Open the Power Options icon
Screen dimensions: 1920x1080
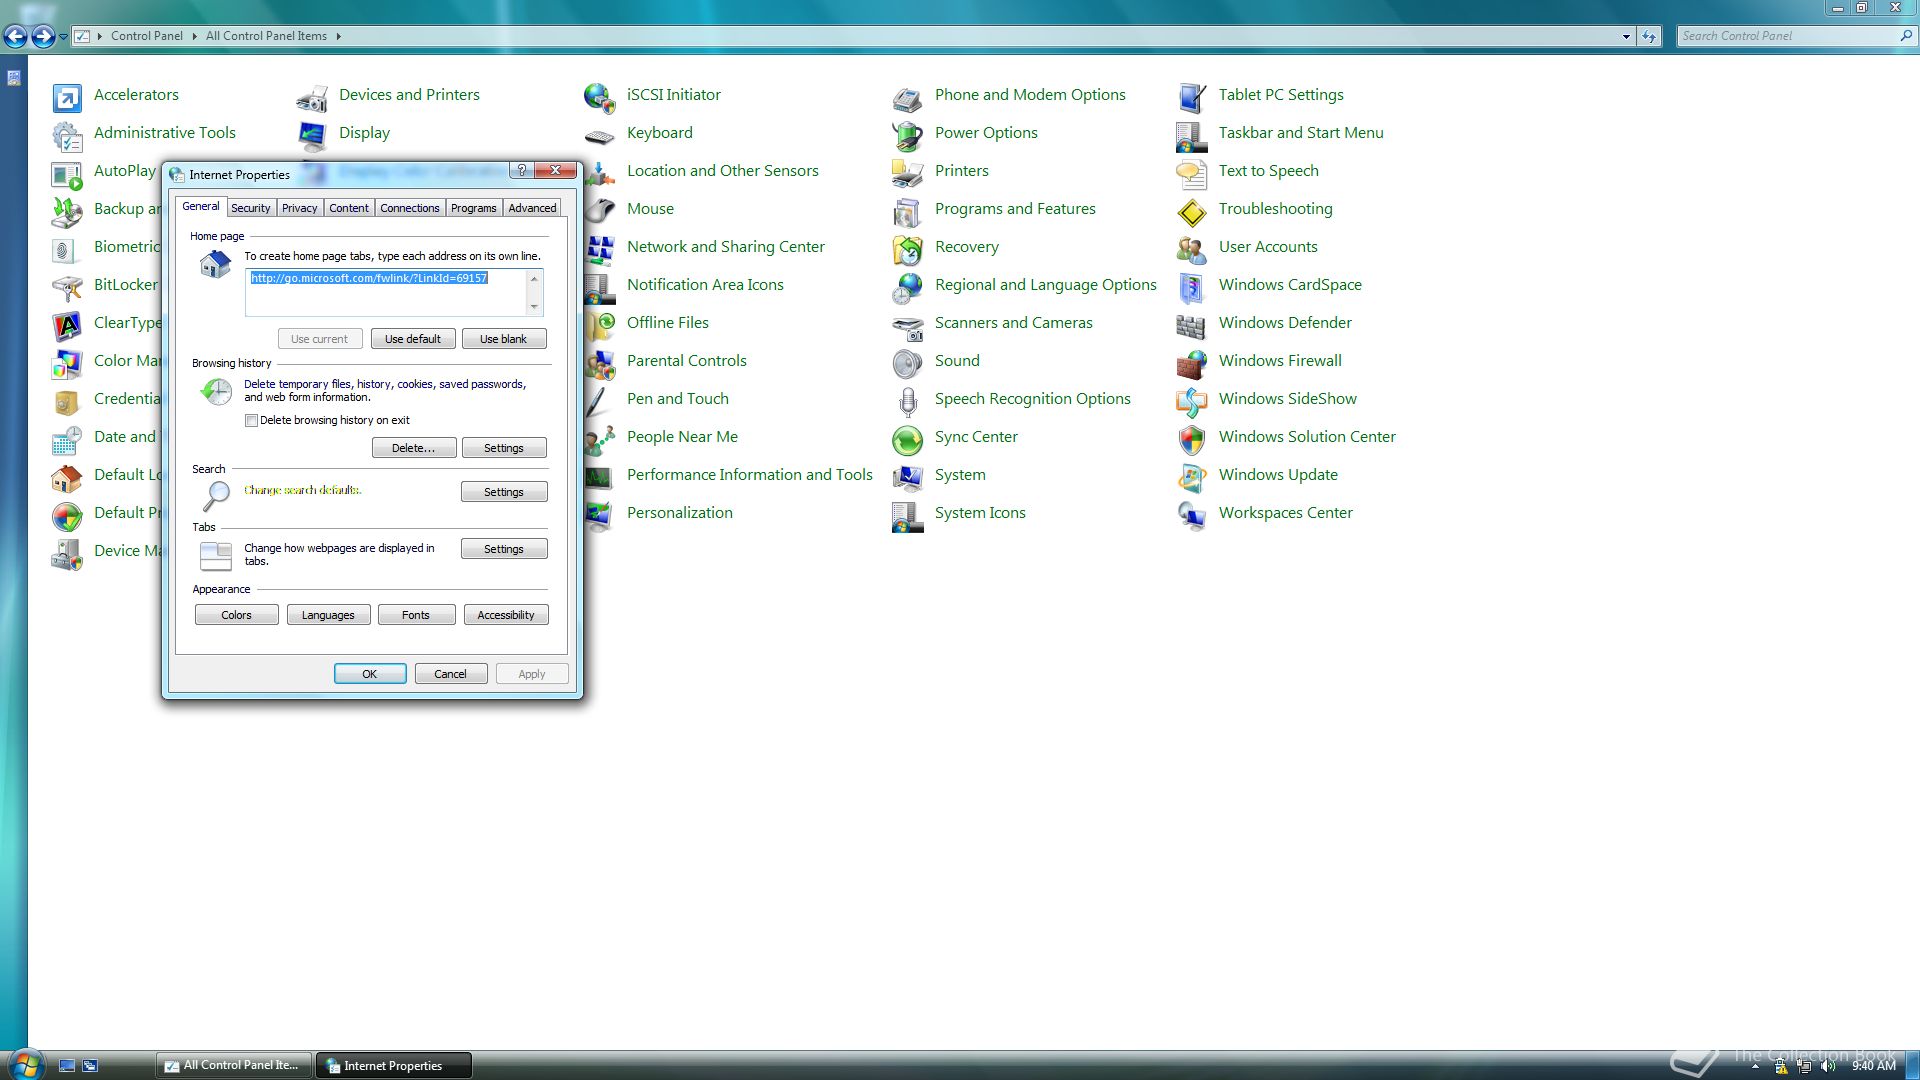pos(908,134)
